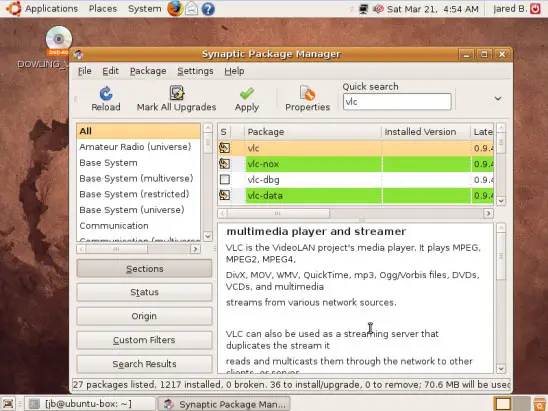548x411 pixels.
Task: Click the package list scroll-up arrow
Action: pyautogui.click(x=501, y=128)
